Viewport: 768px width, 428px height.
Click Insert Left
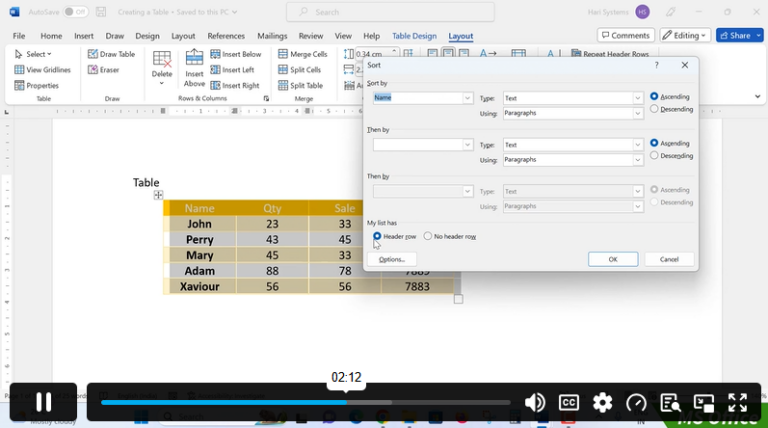(x=232, y=70)
